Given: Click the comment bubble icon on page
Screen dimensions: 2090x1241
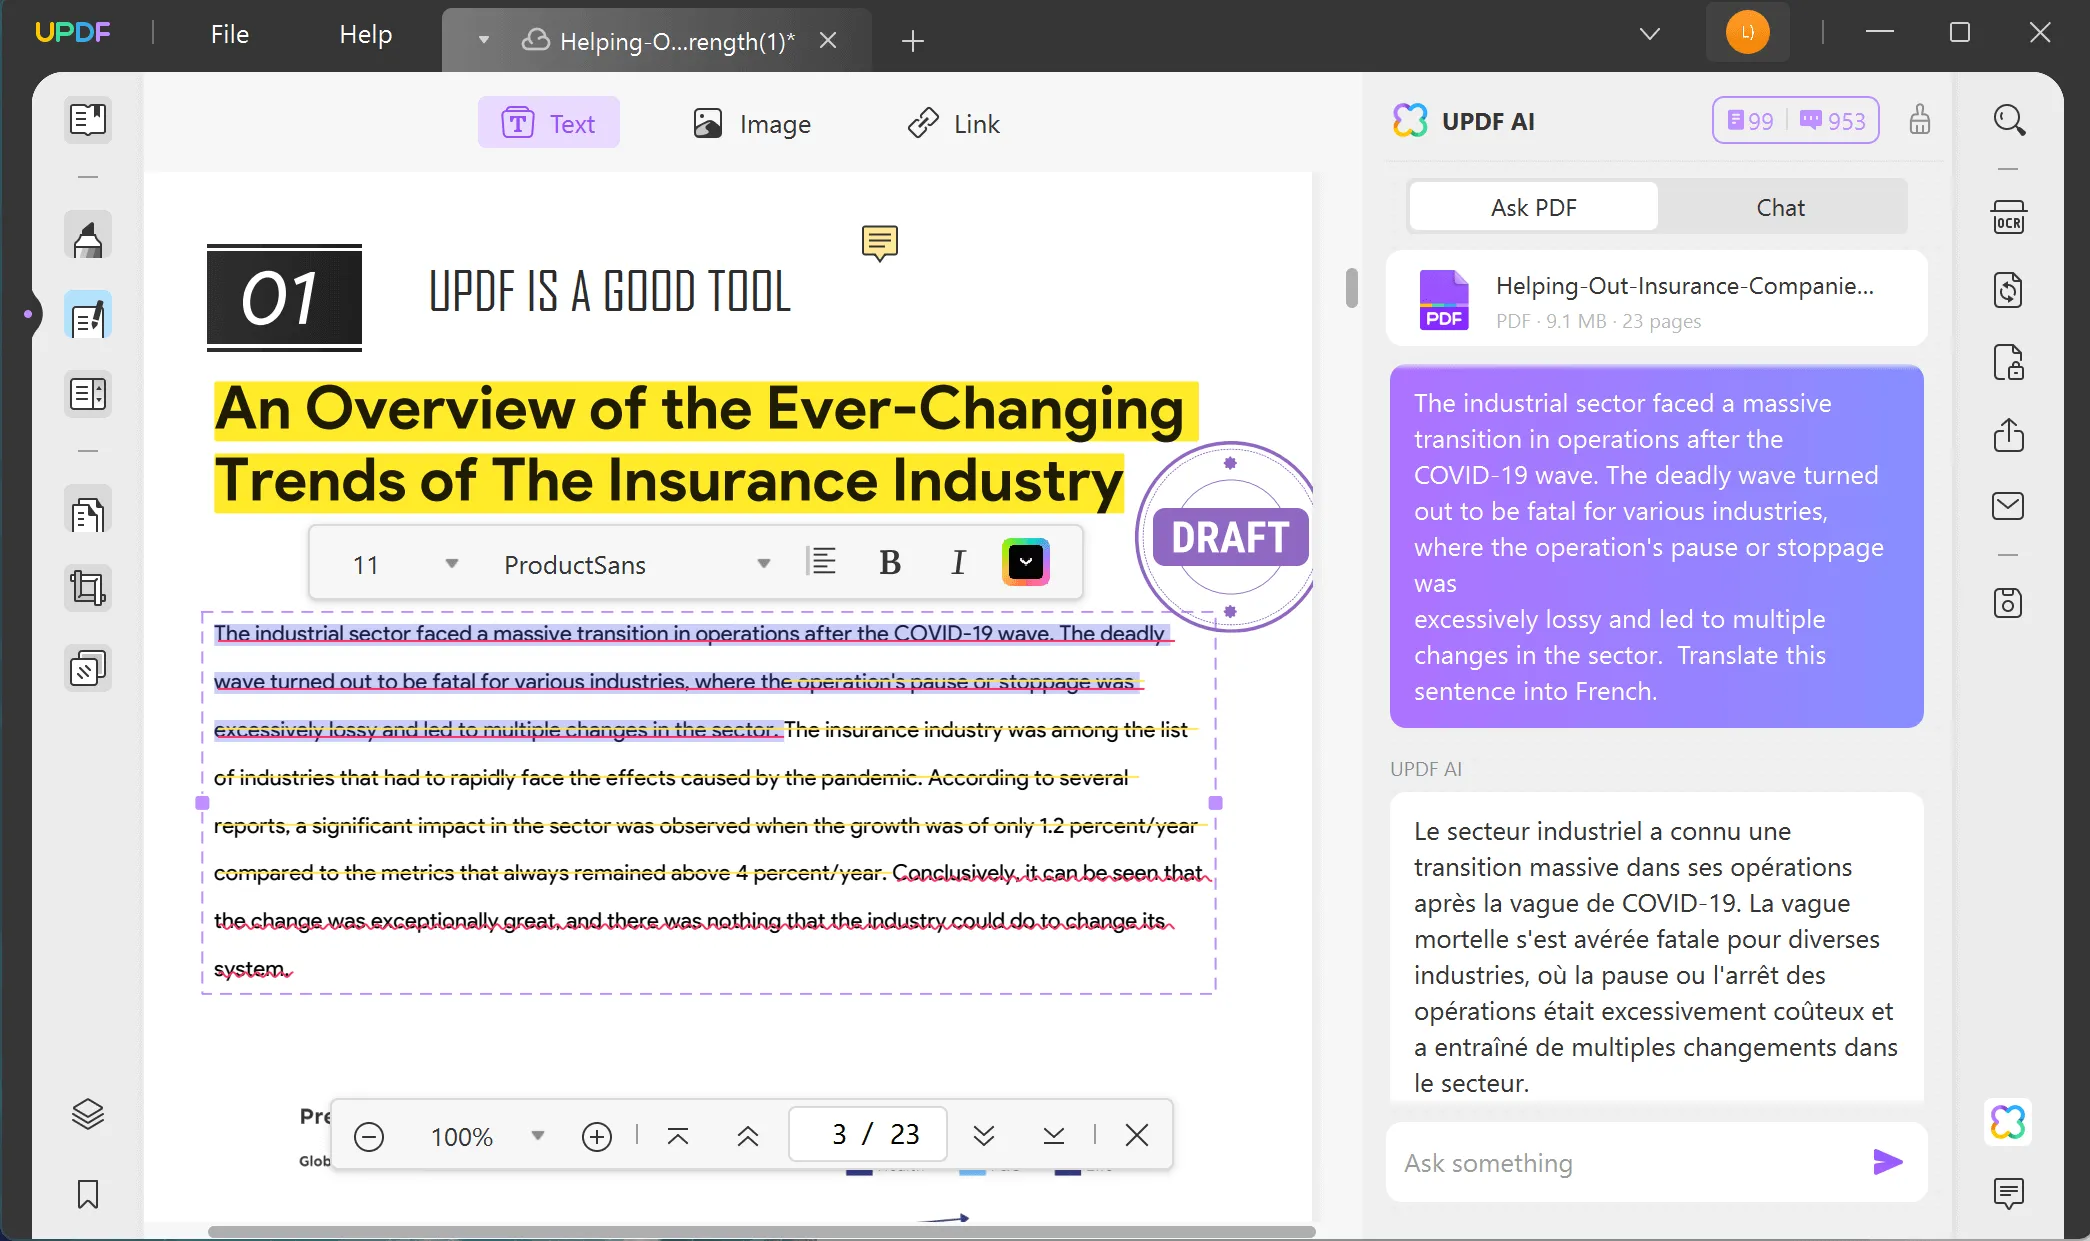Looking at the screenshot, I should point(879,241).
